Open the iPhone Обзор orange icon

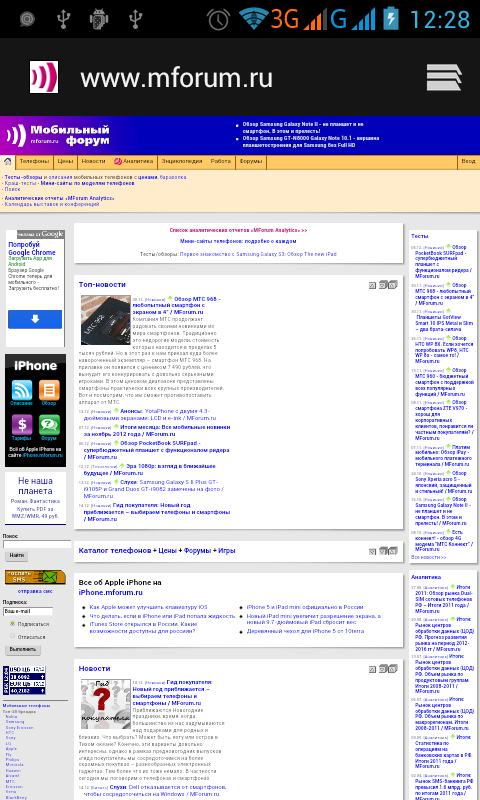(49, 390)
